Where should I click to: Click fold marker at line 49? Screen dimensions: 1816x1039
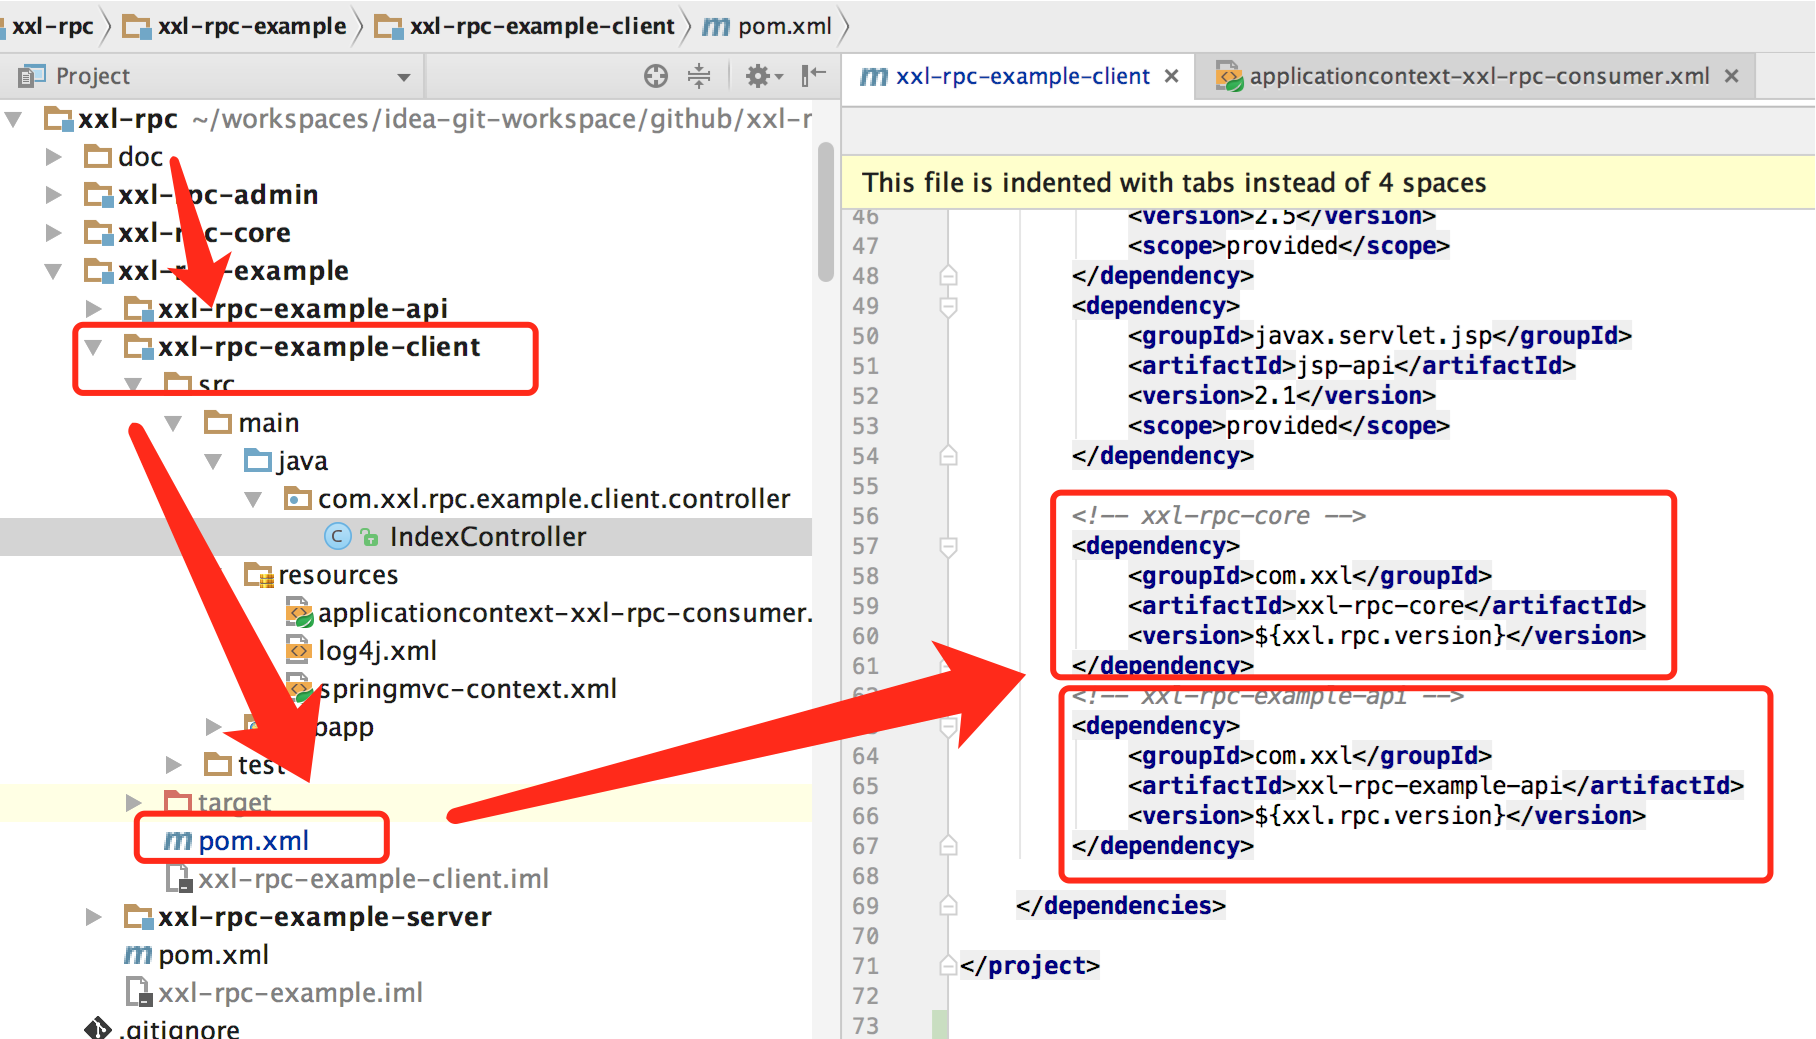click(949, 306)
